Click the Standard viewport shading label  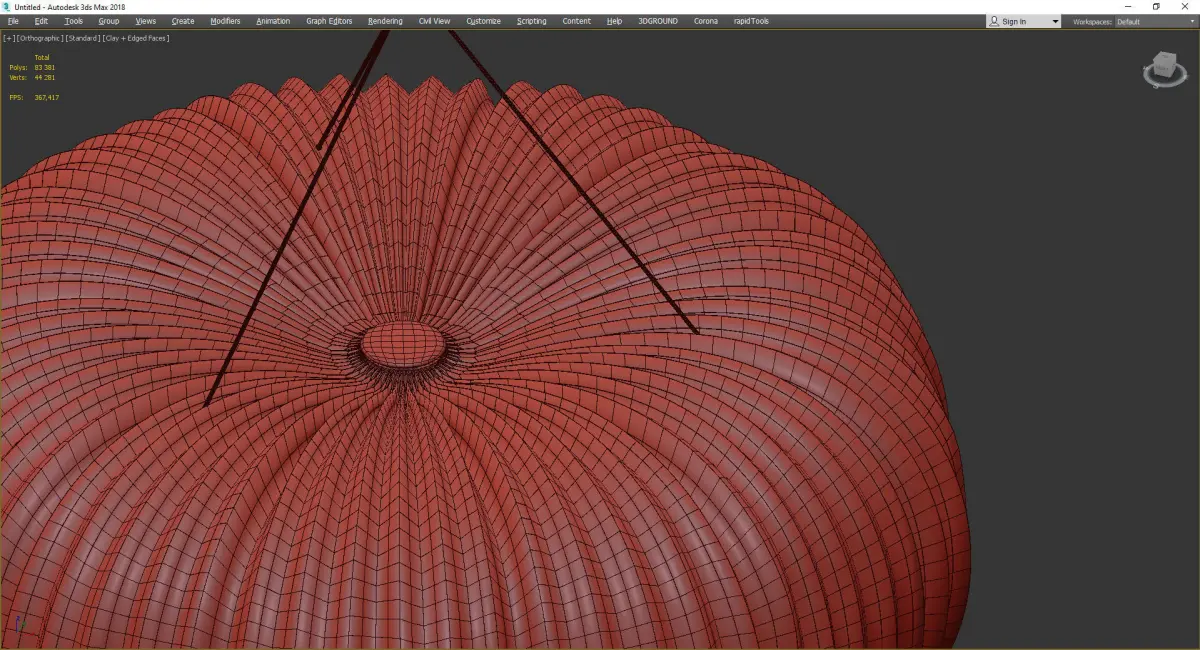82,38
